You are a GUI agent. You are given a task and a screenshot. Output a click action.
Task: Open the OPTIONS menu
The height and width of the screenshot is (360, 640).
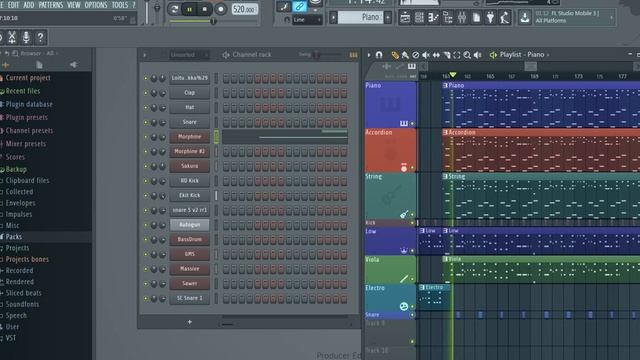click(96, 5)
